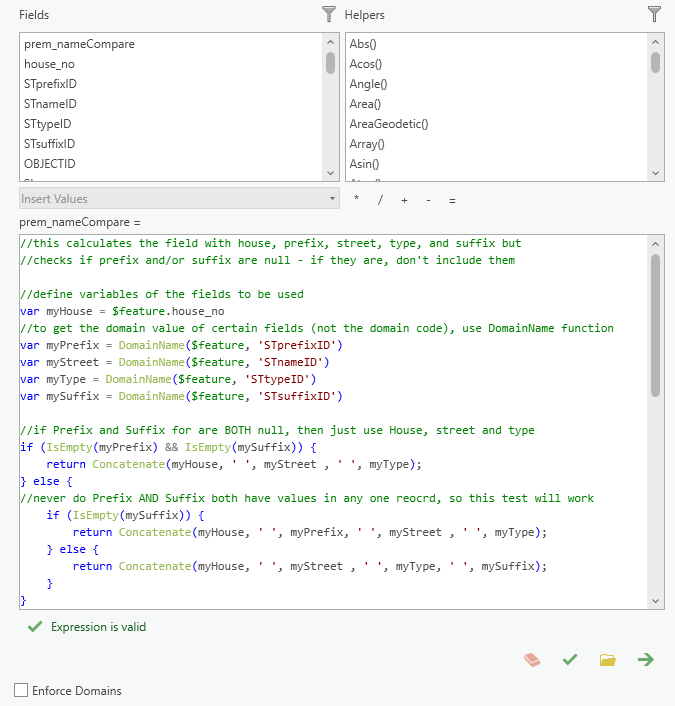
Task: Insert the divide slash operator
Action: (x=380, y=200)
